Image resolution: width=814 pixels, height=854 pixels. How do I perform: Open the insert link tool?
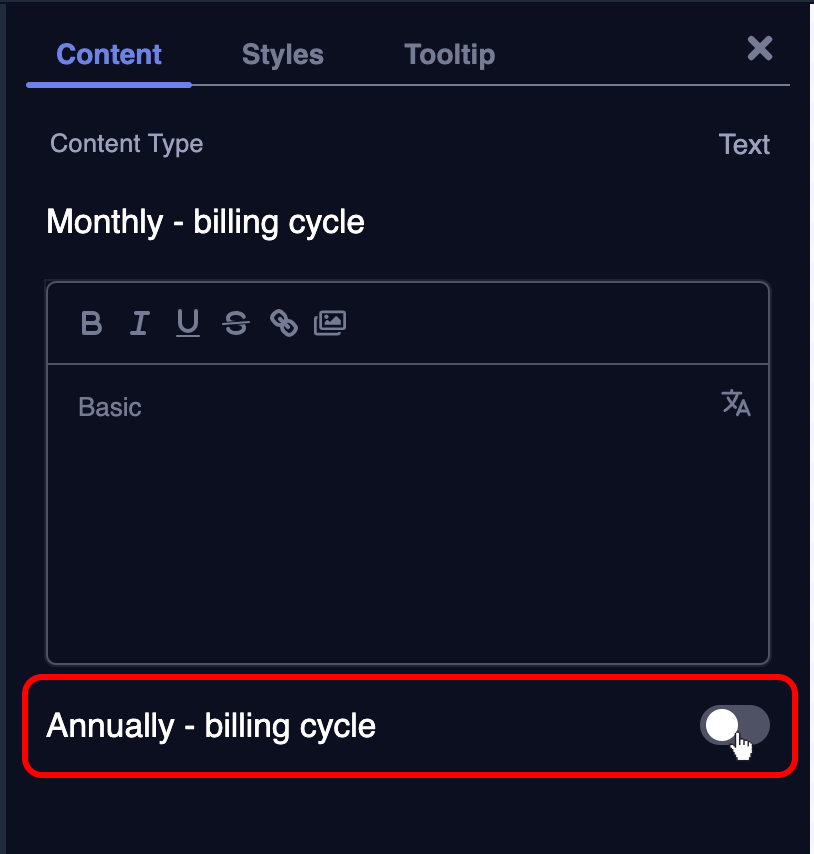[x=284, y=323]
